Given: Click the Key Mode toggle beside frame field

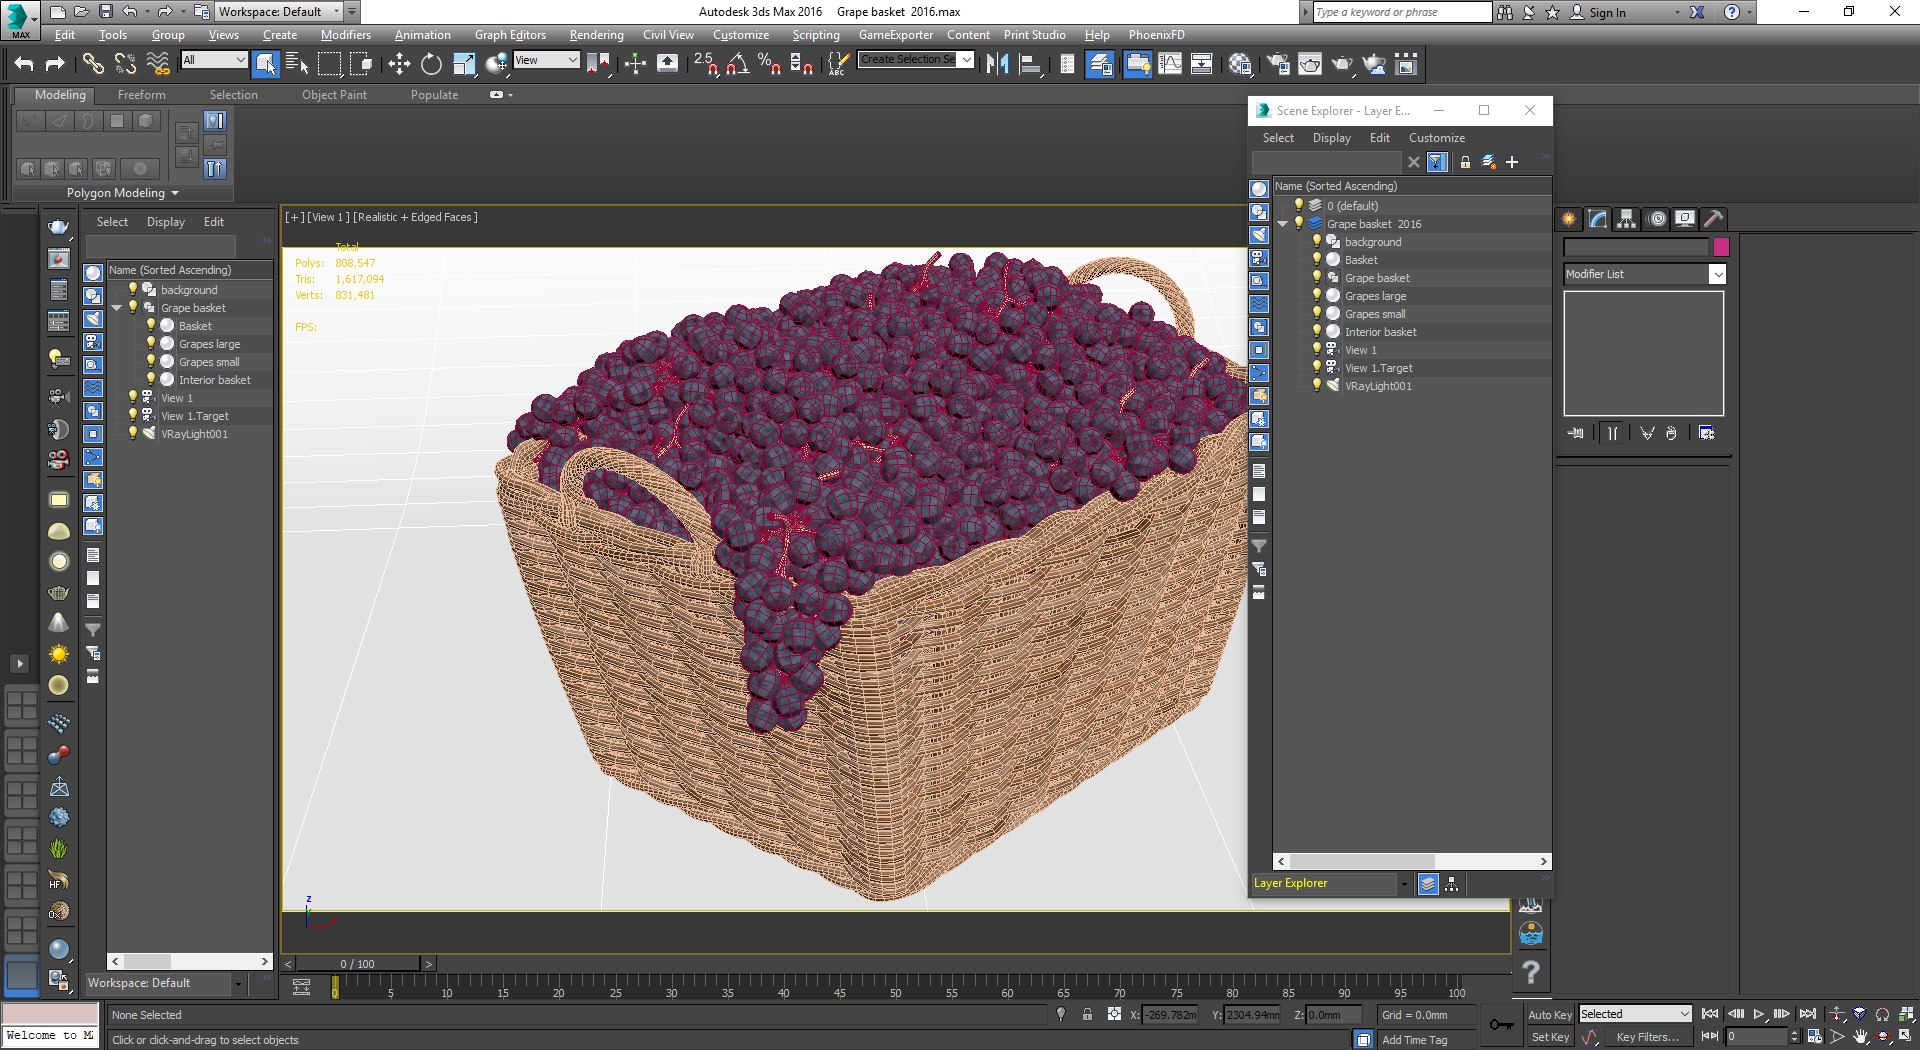Looking at the screenshot, I should [1710, 1037].
